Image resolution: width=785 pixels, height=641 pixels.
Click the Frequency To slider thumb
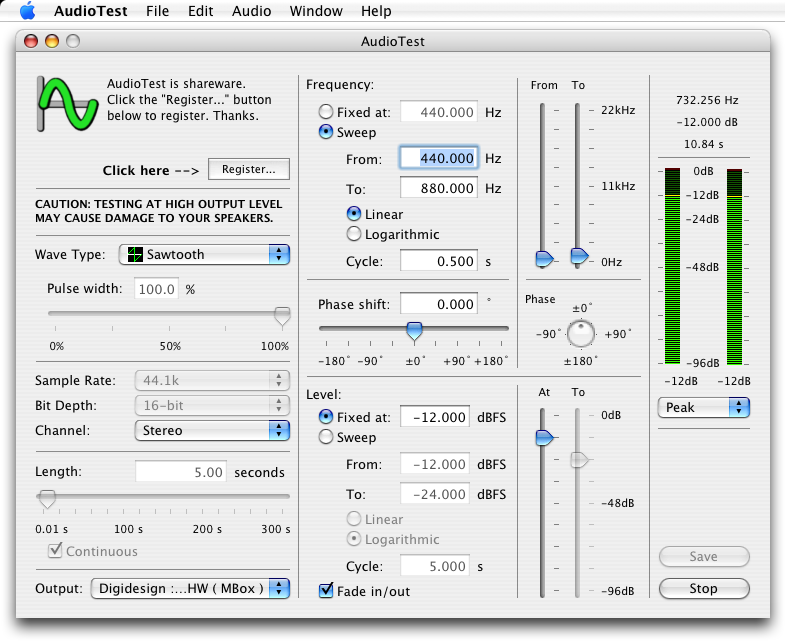point(579,257)
